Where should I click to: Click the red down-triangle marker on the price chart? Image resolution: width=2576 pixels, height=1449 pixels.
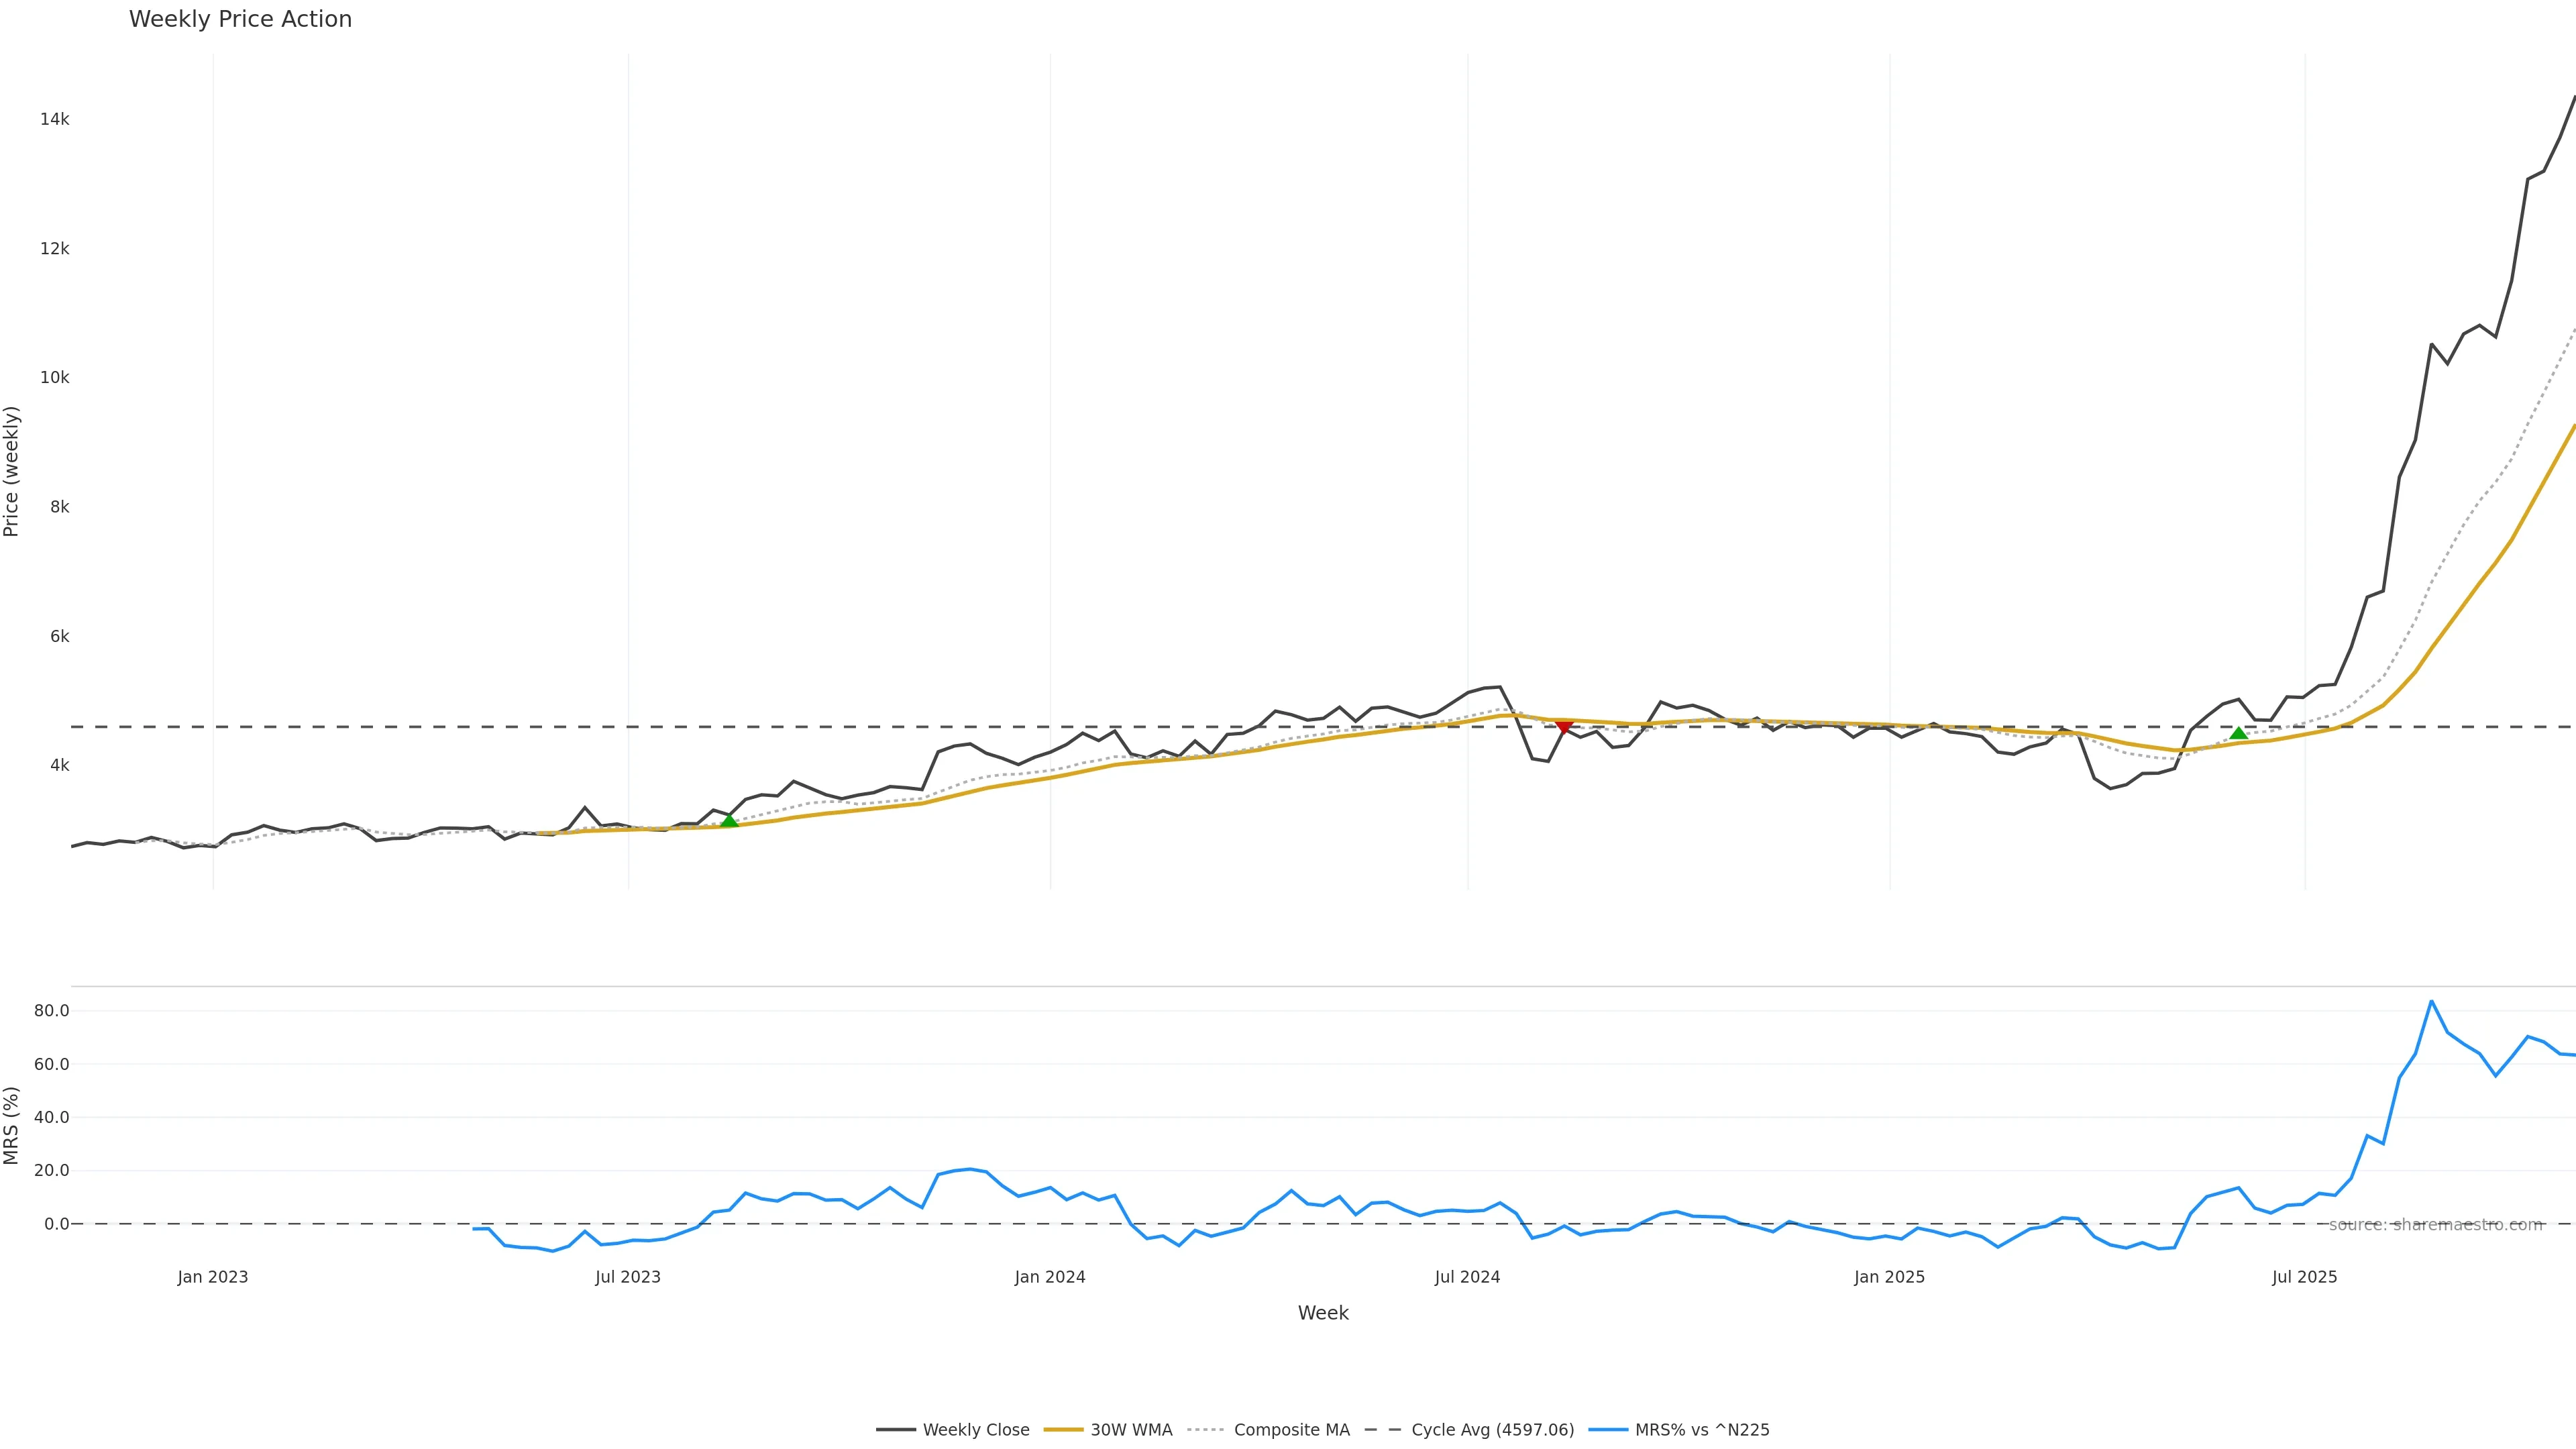[1564, 726]
